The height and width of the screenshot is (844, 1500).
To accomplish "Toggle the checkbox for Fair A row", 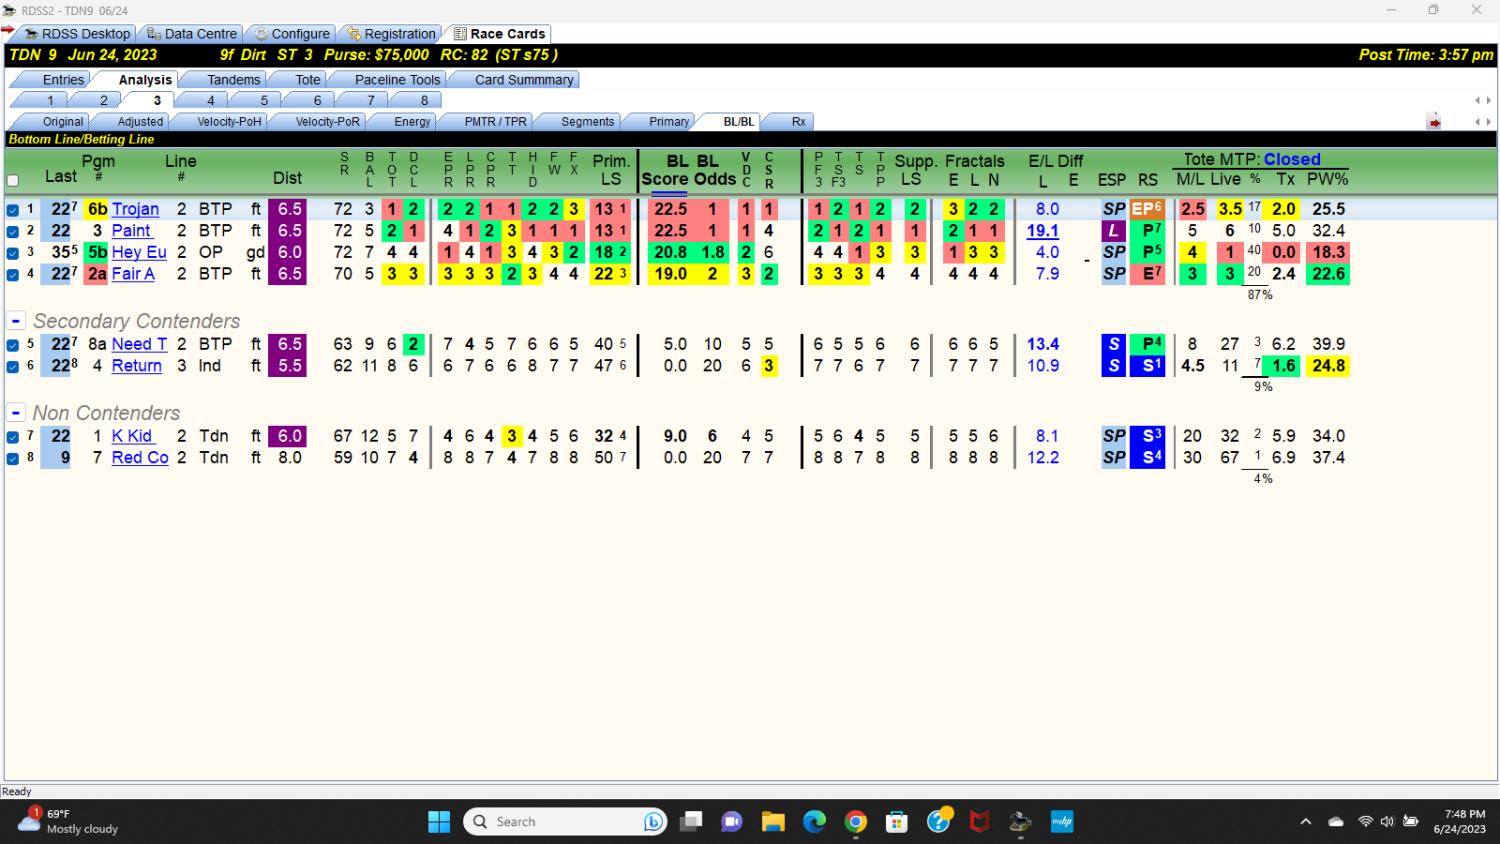I will pyautogui.click(x=13, y=275).
